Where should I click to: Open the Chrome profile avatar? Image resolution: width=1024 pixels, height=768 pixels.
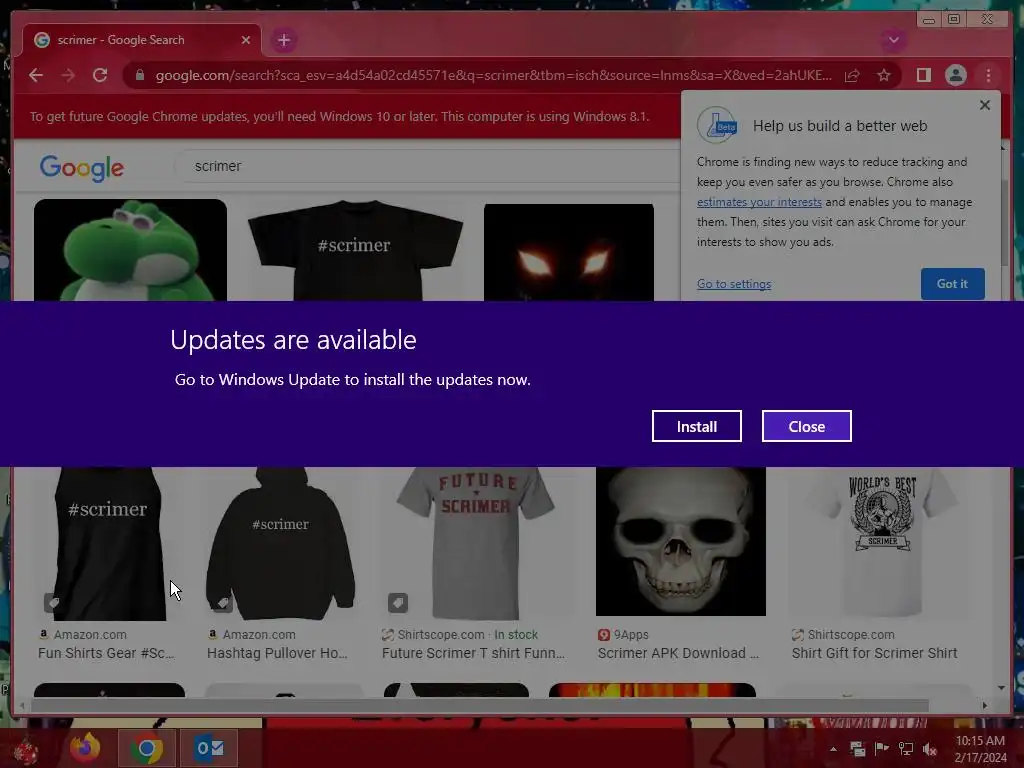tap(955, 76)
